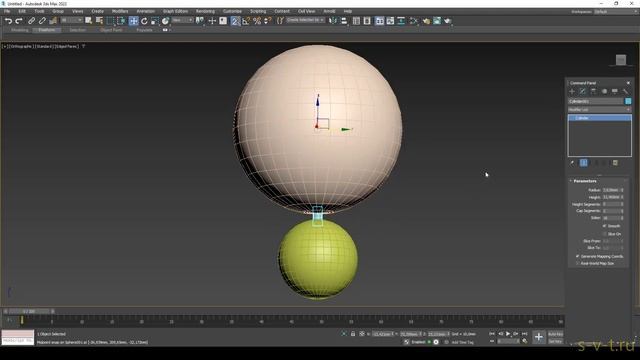Open the Curve Editor icon
Viewport: 640px width, 360px height.
point(390,21)
